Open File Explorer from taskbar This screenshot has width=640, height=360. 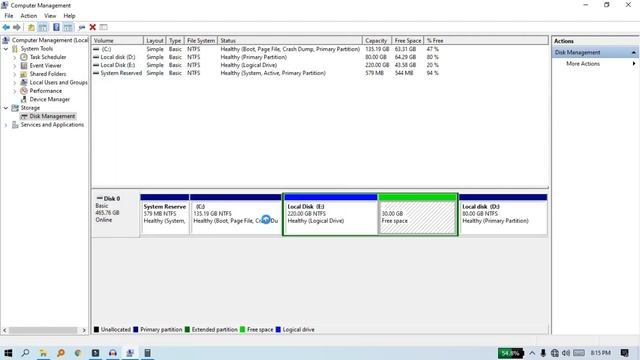tap(43, 353)
